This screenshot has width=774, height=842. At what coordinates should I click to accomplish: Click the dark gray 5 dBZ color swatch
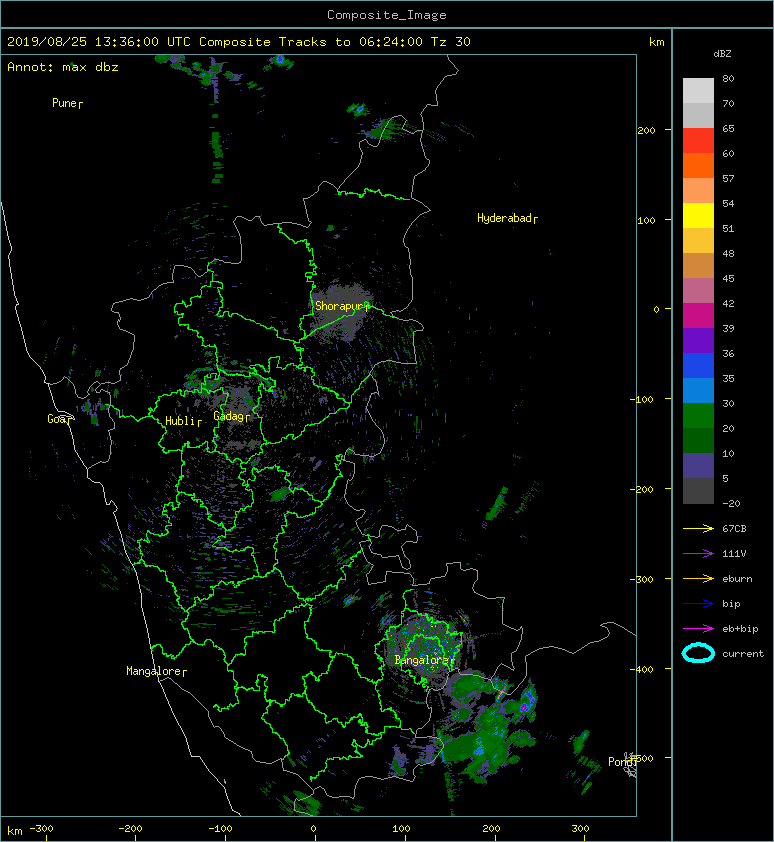coord(698,490)
